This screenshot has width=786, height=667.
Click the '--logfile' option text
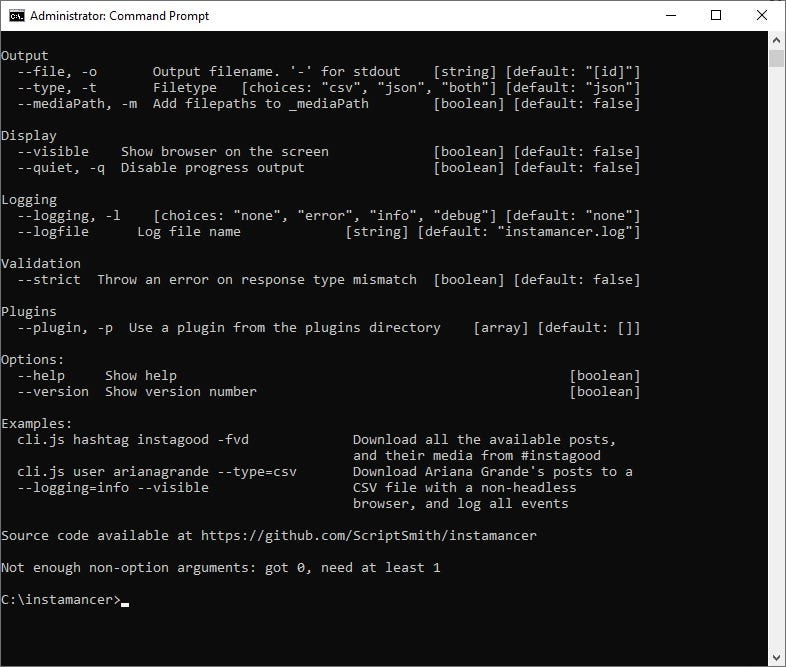tap(53, 232)
